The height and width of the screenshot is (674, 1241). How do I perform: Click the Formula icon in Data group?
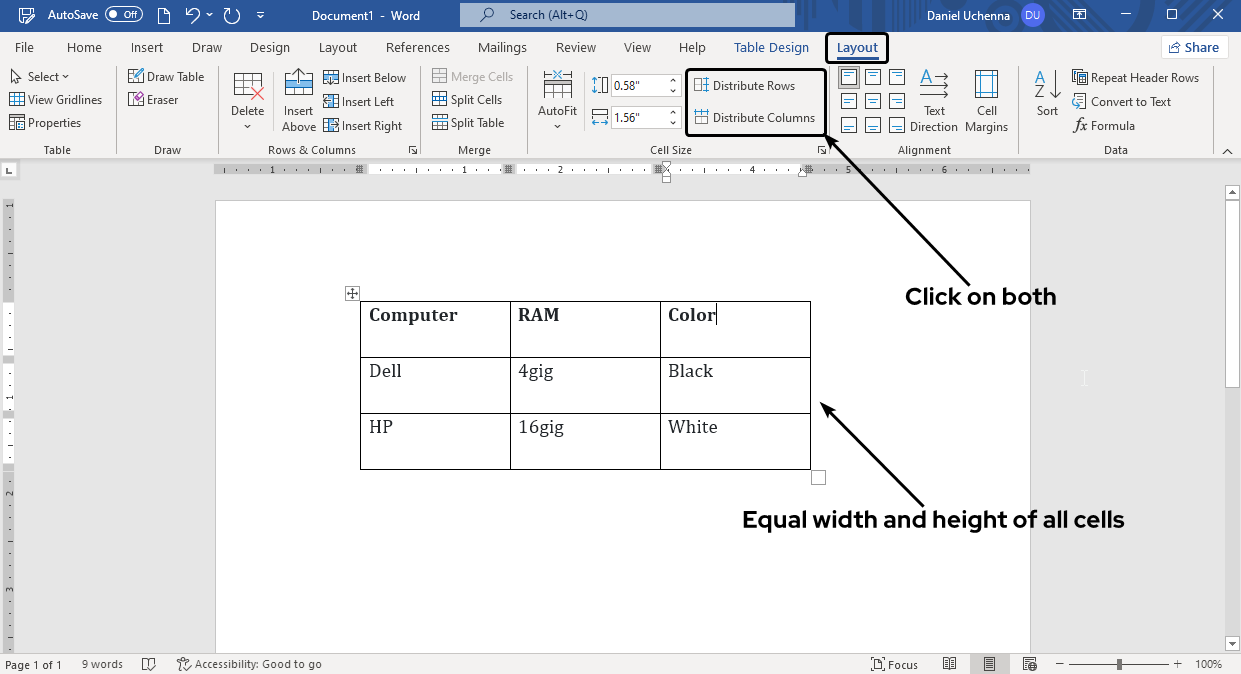tap(1104, 126)
